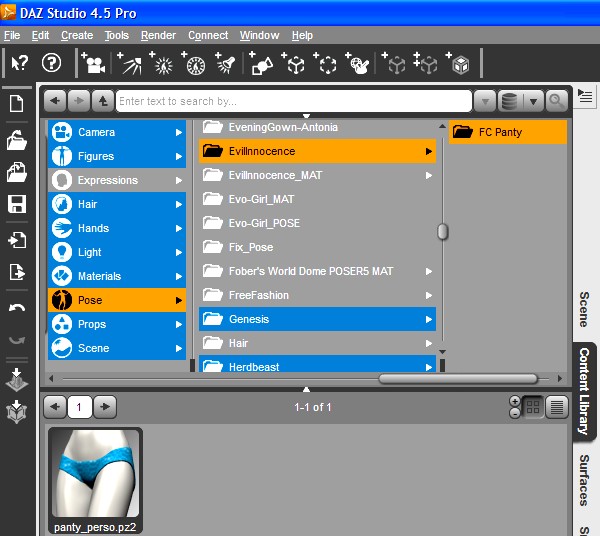600x536 pixels.
Task: Switch to the Surfaces tab
Action: (x=584, y=481)
